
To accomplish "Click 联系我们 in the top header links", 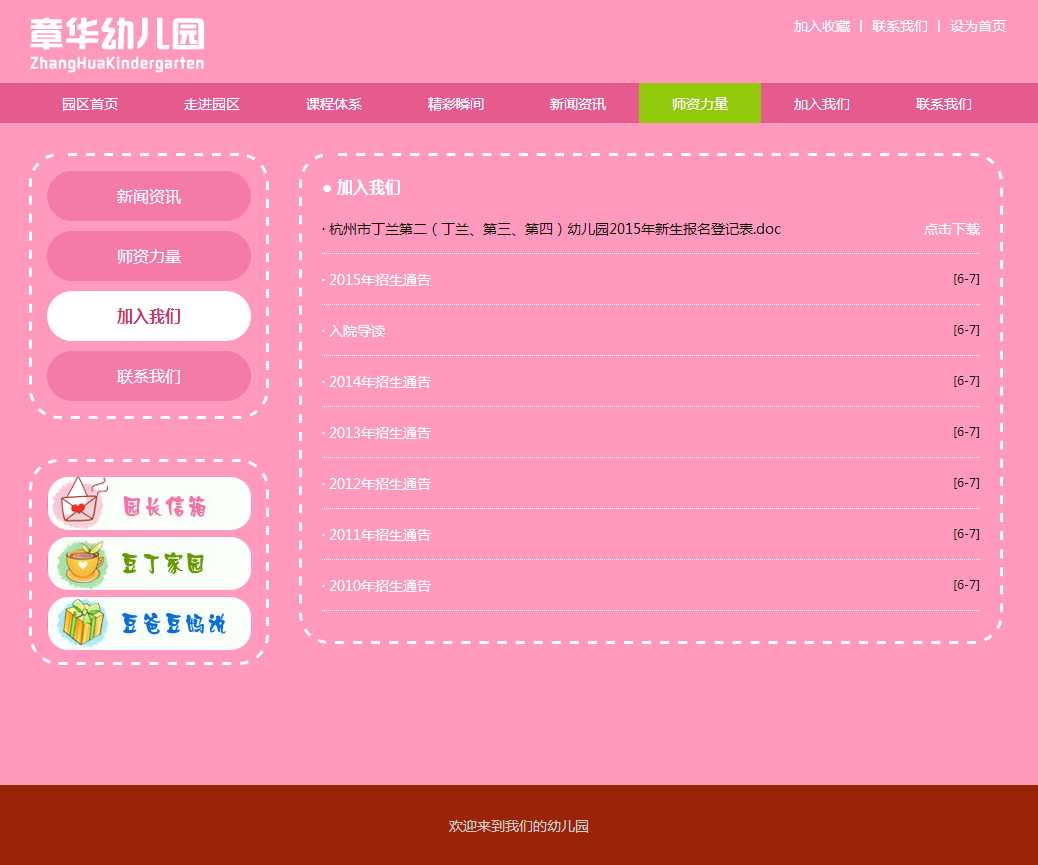I will (899, 26).
